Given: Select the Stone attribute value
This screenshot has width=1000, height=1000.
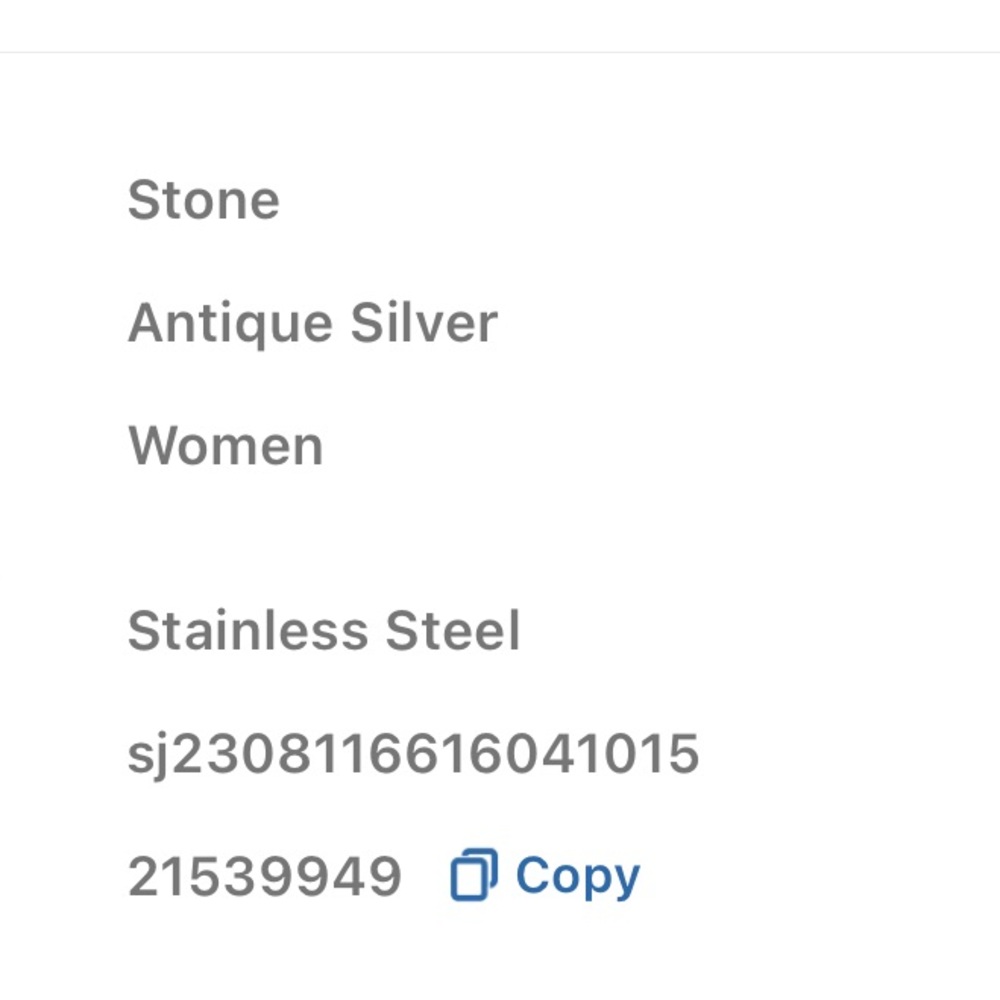Looking at the screenshot, I should coord(204,200).
